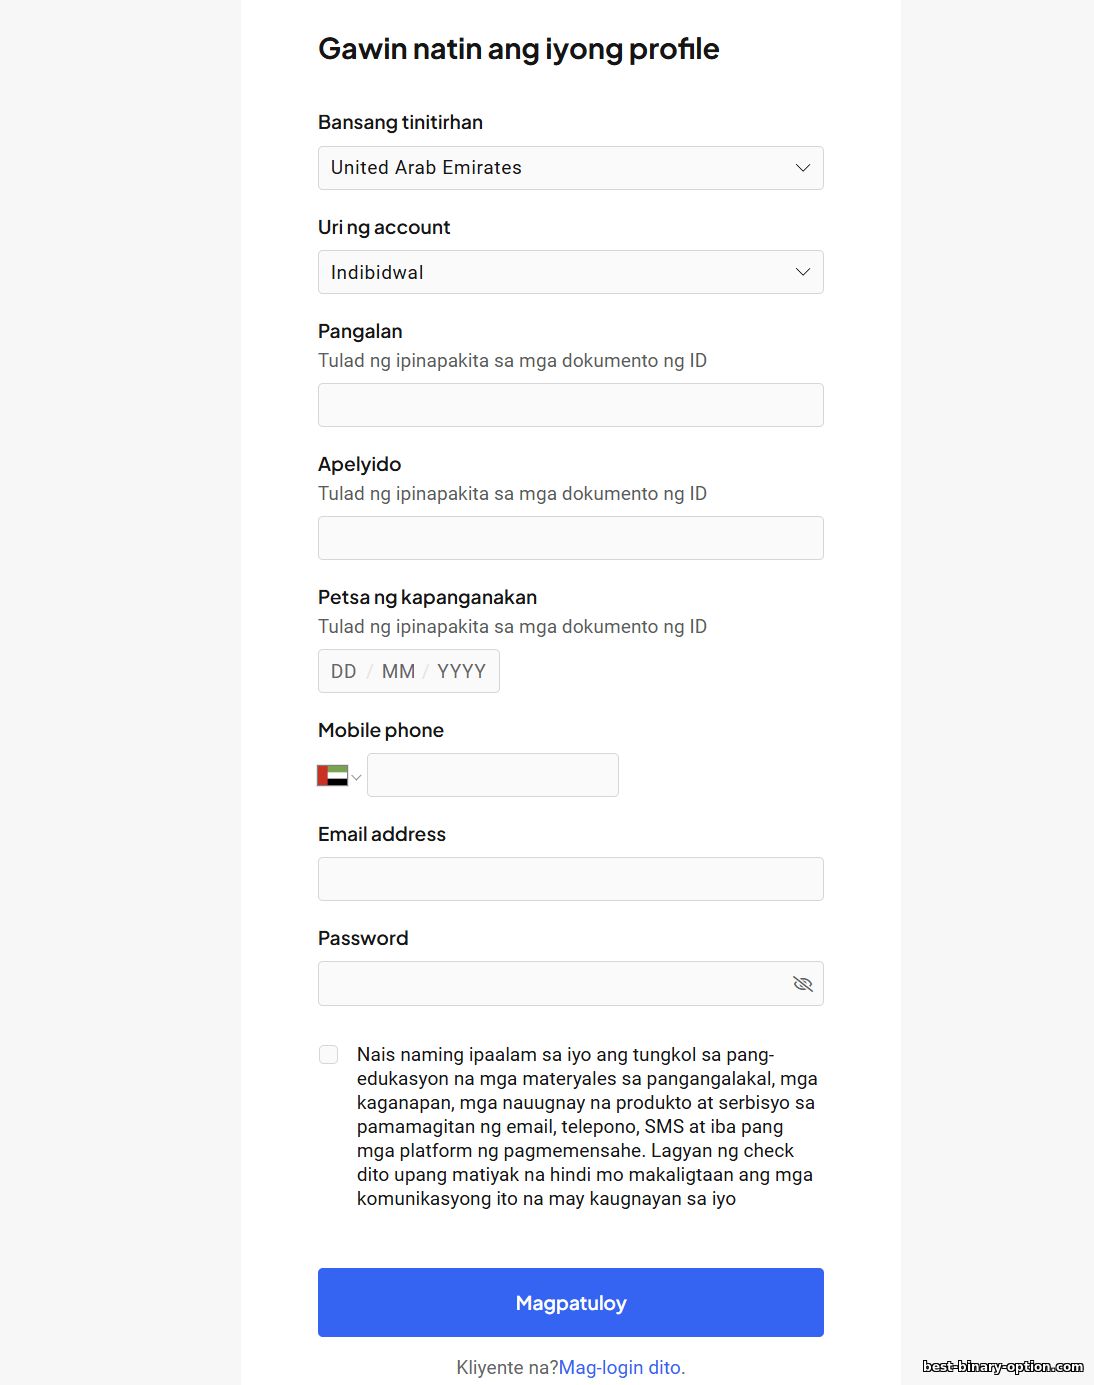This screenshot has height=1385, width=1094.
Task: Click the chevron arrow beside United Arab Emirates
Action: click(802, 168)
